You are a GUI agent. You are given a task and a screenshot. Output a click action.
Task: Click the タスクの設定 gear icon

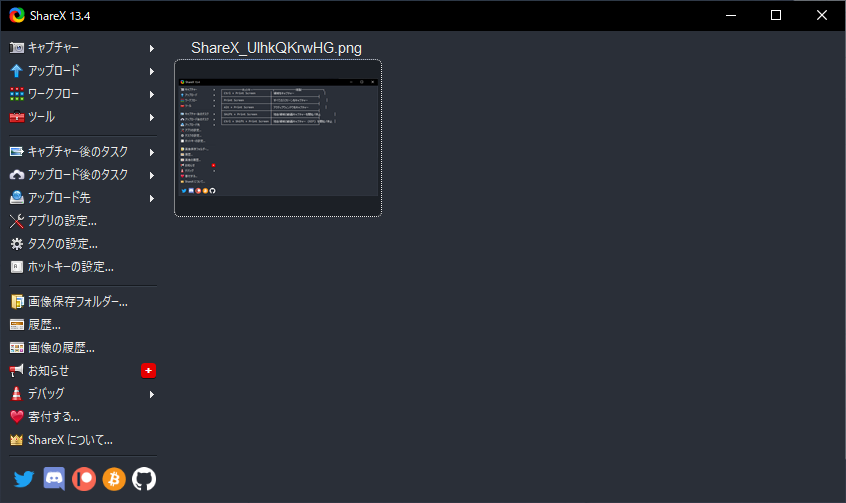coord(17,244)
